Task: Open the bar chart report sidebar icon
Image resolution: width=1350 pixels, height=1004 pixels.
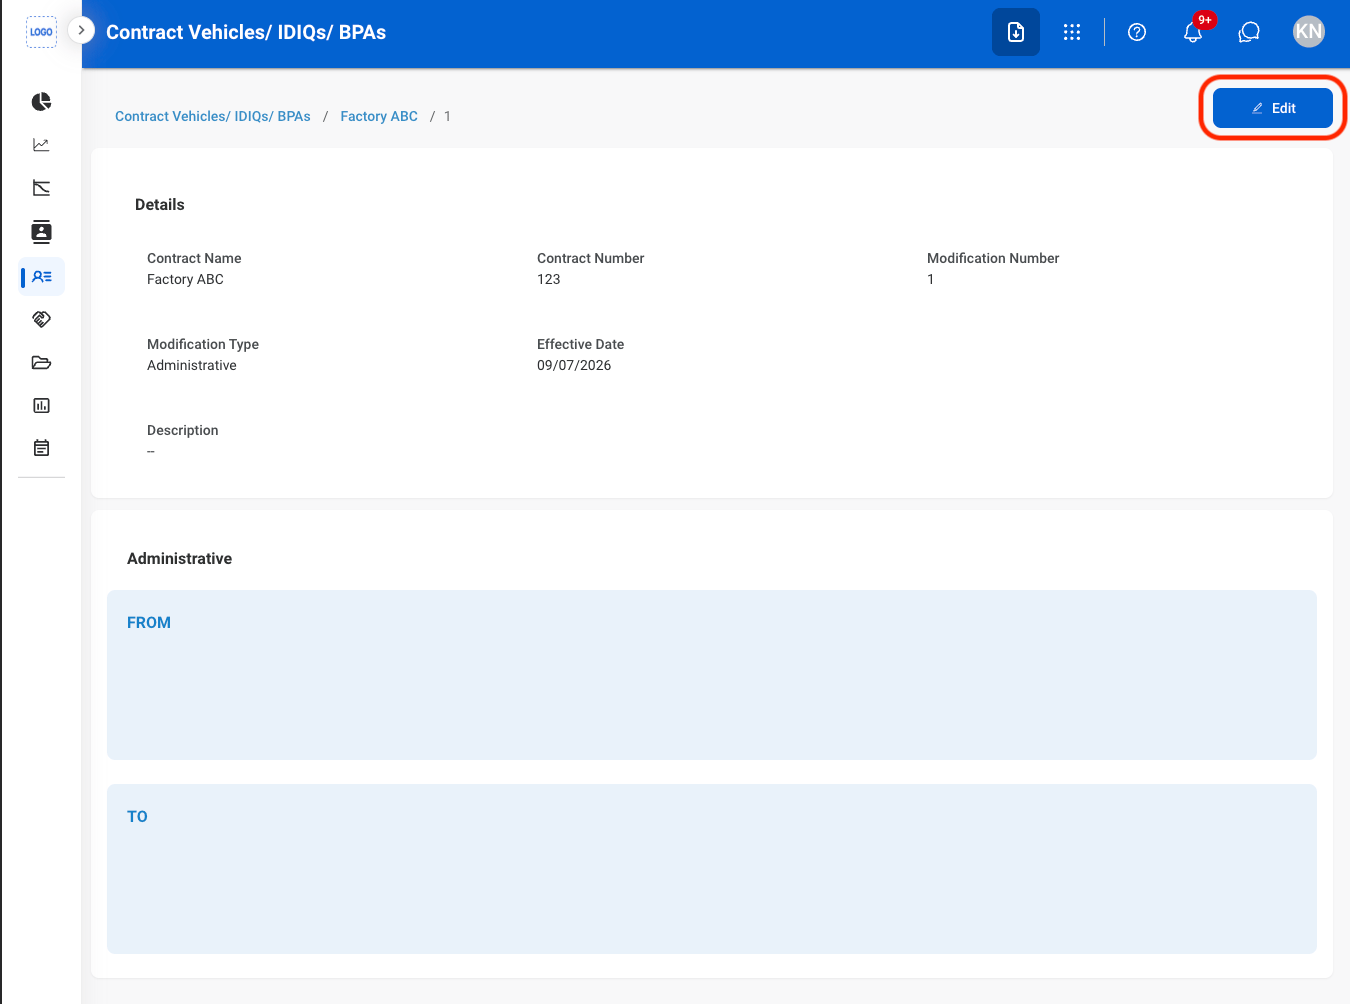Action: click(x=41, y=406)
